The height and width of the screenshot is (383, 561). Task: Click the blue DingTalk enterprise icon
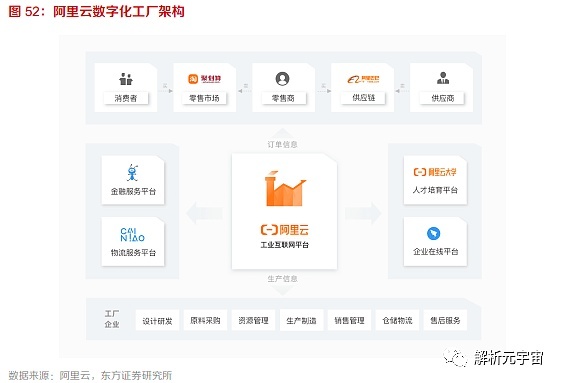click(434, 234)
